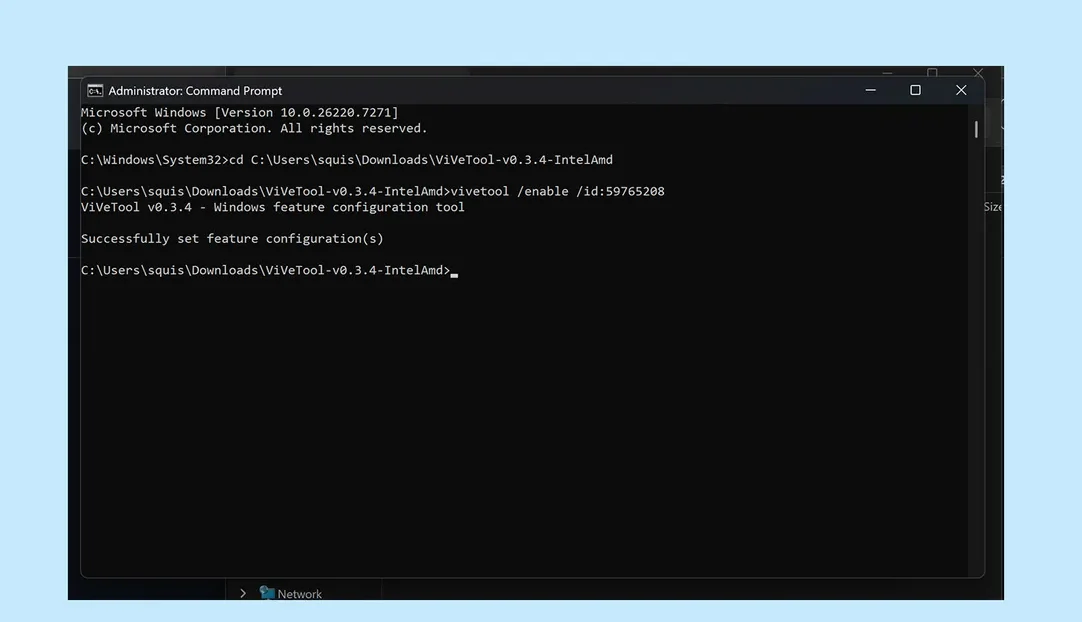Click the 'Administrator: Command Prompt' title text

195,91
